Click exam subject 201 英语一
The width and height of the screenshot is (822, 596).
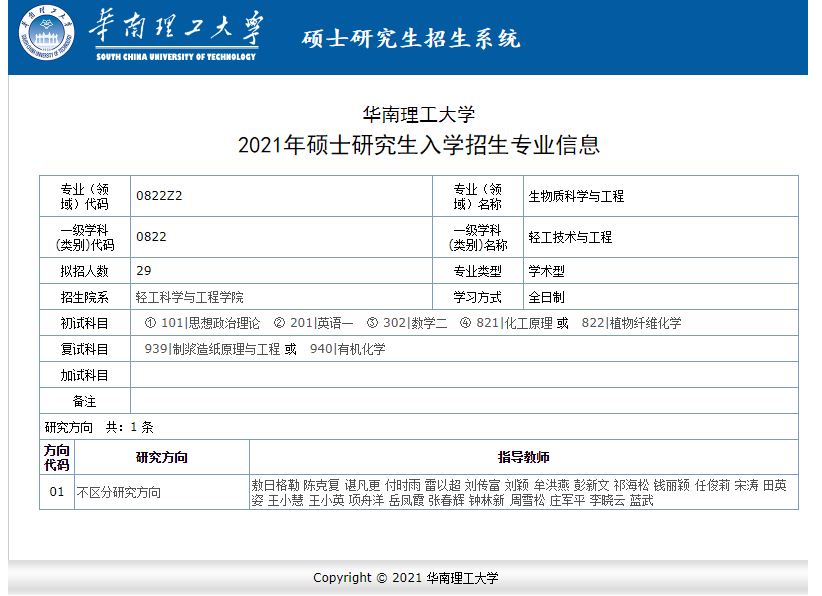point(321,323)
